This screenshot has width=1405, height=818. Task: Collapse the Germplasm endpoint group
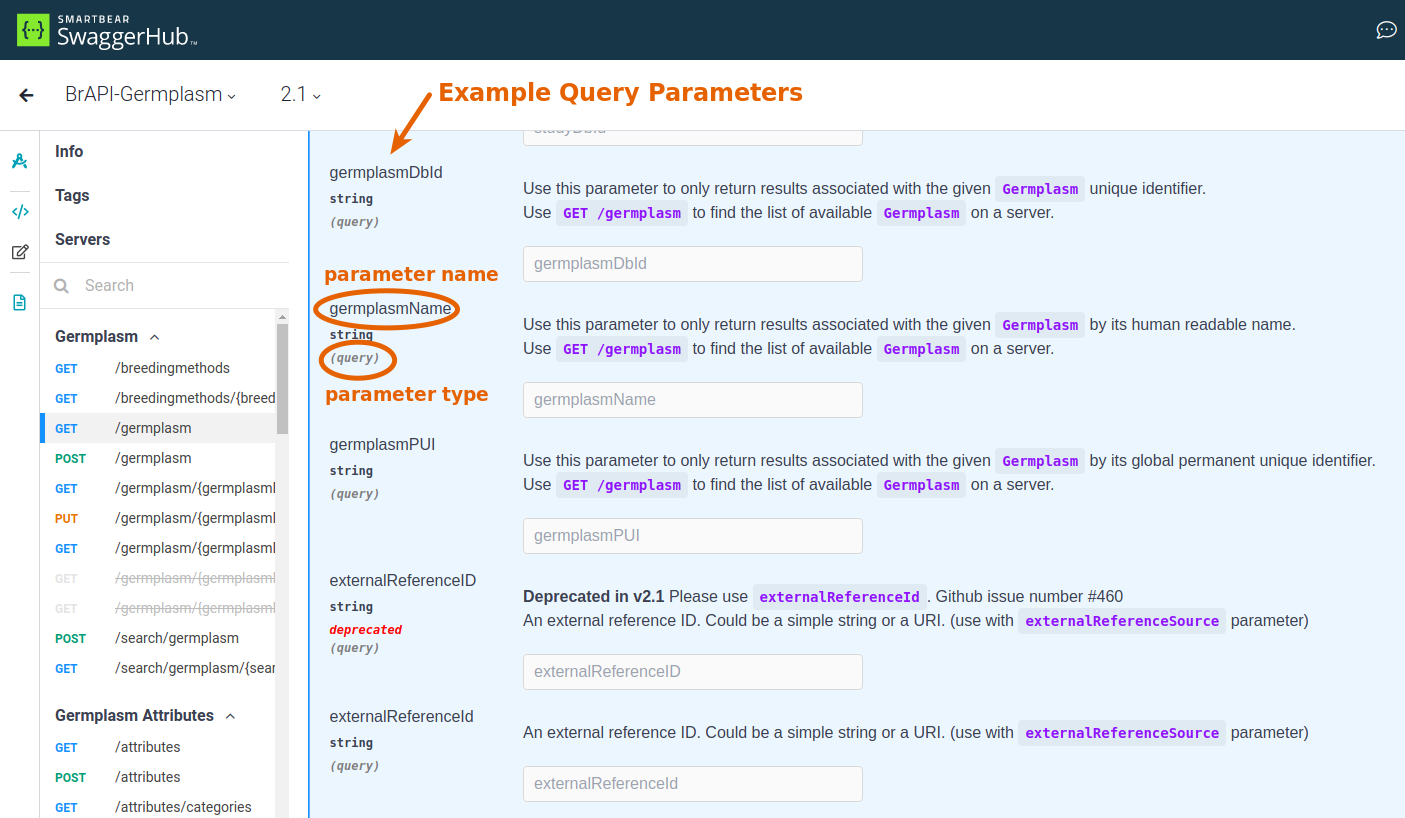pos(154,338)
